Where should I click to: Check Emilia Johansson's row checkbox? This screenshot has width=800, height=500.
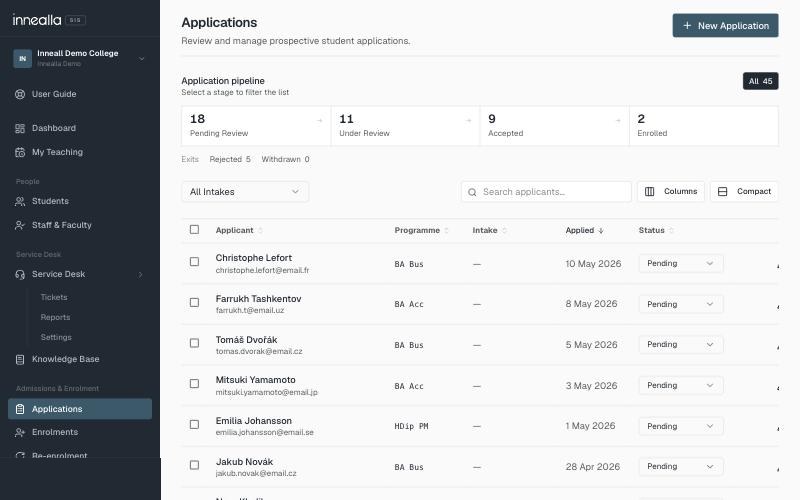(x=194, y=424)
